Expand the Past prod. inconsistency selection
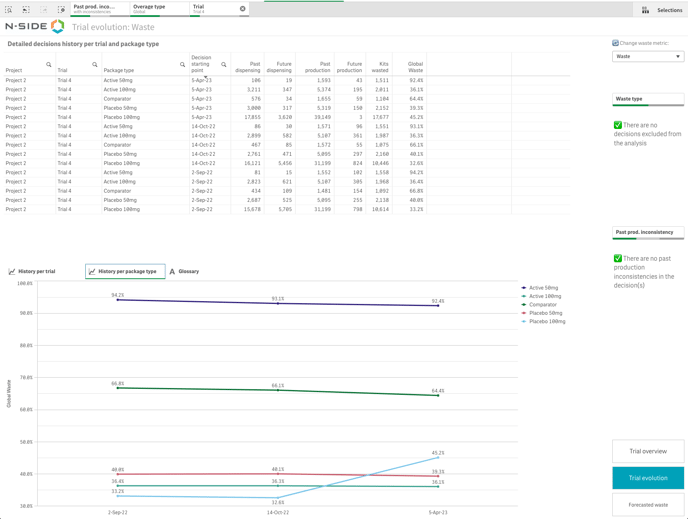Image resolution: width=688 pixels, height=519 pixels. click(98, 9)
